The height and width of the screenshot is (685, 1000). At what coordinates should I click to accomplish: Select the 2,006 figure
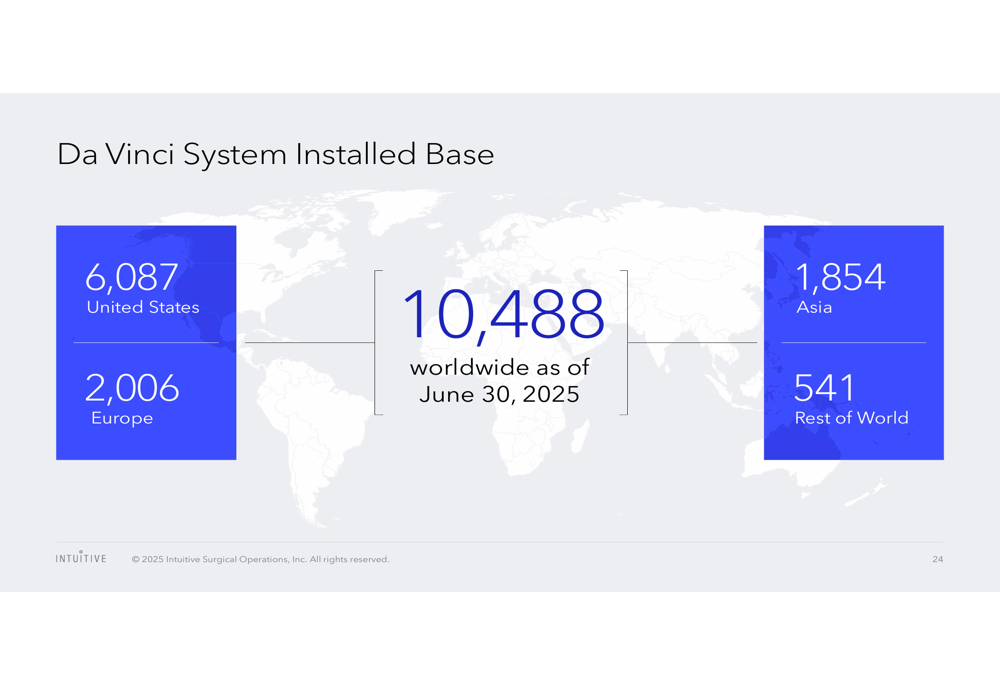click(x=132, y=388)
